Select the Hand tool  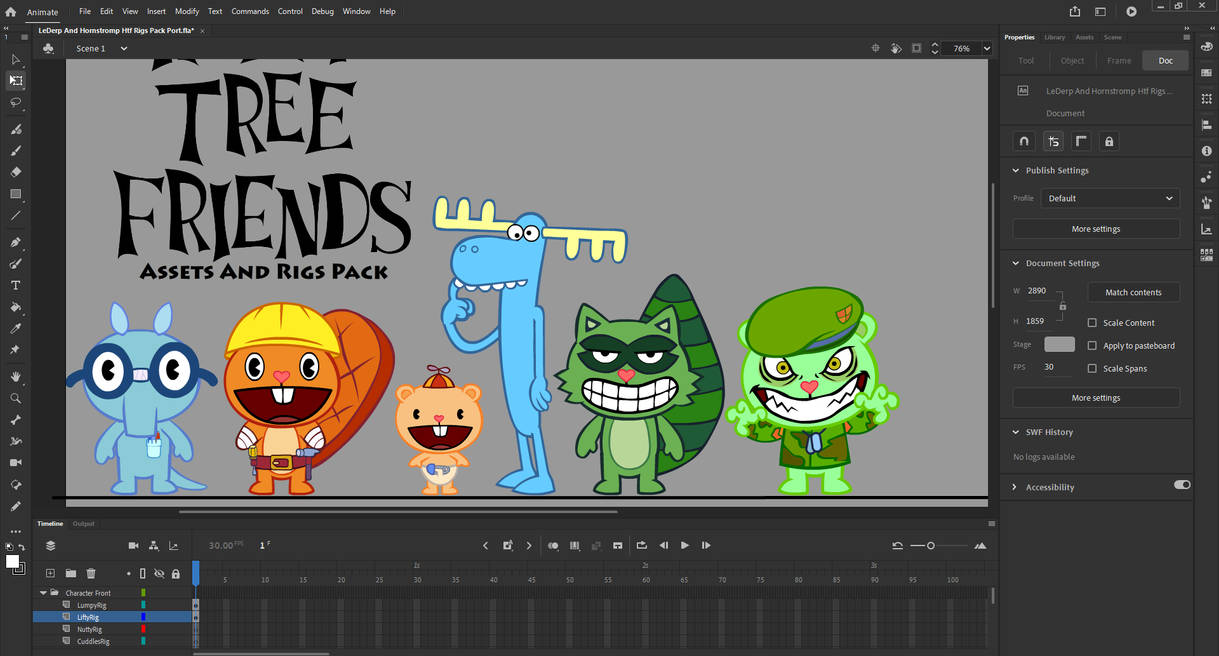pyautogui.click(x=15, y=377)
